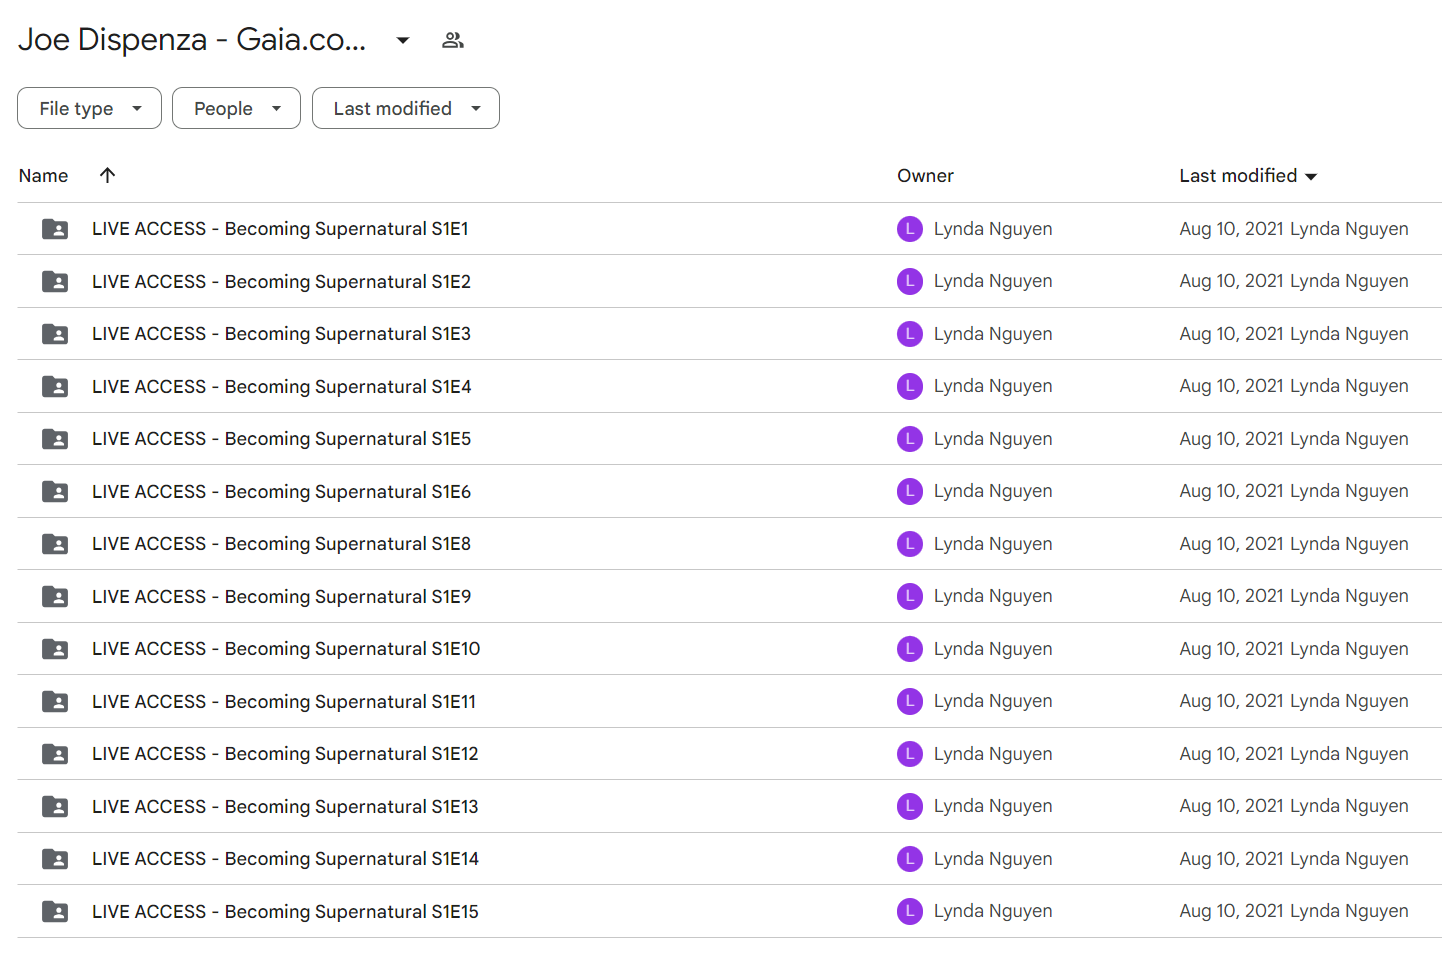Select folder Becoming Supernatural S1E5
The image size is (1442, 970).
click(281, 439)
